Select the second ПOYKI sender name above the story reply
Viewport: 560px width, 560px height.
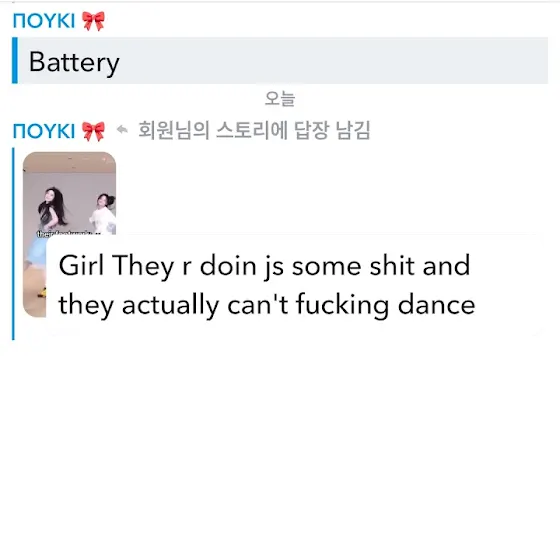[x=44, y=131]
